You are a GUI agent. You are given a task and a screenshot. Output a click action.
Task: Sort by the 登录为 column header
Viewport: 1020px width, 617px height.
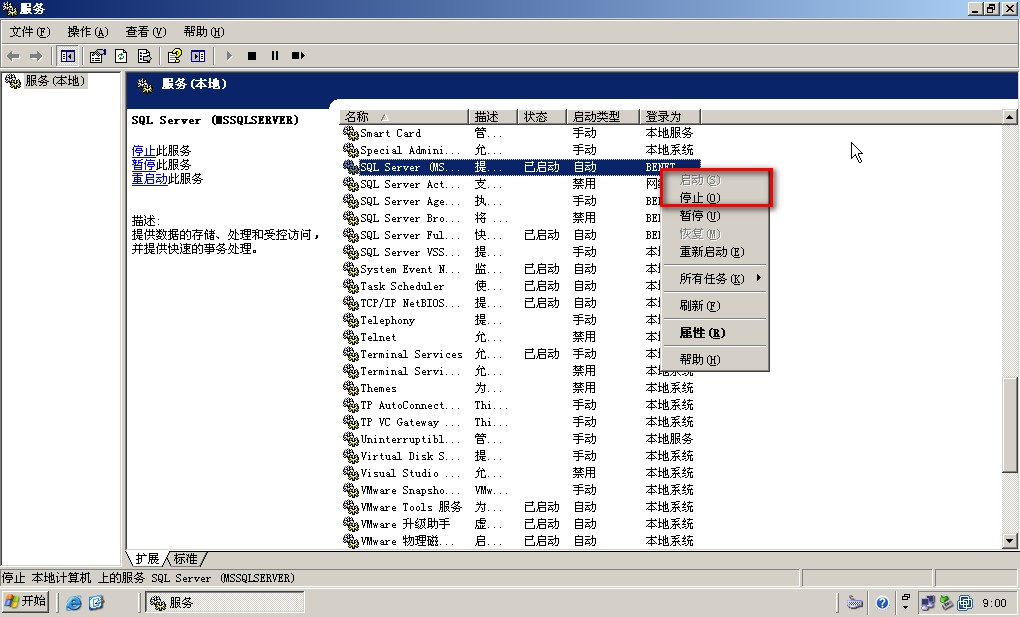tap(670, 117)
